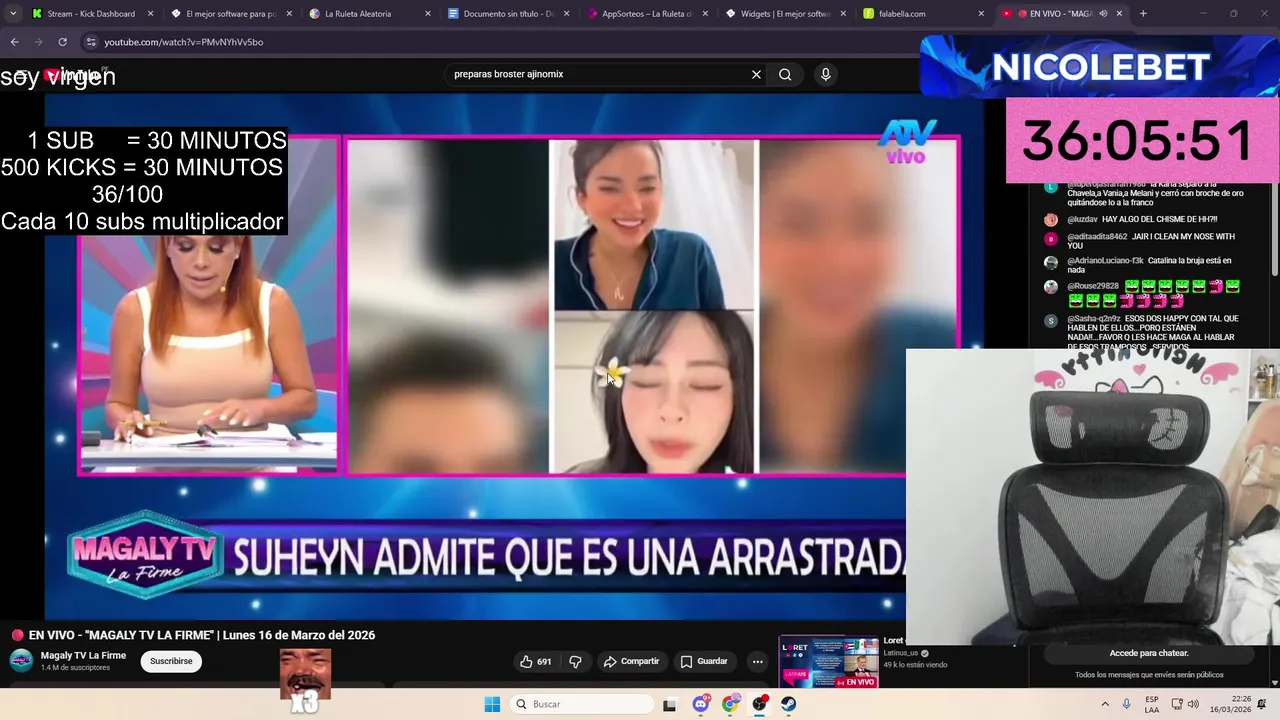This screenshot has width=1280, height=720.
Task: View site information in the address bar
Action: tap(91, 42)
